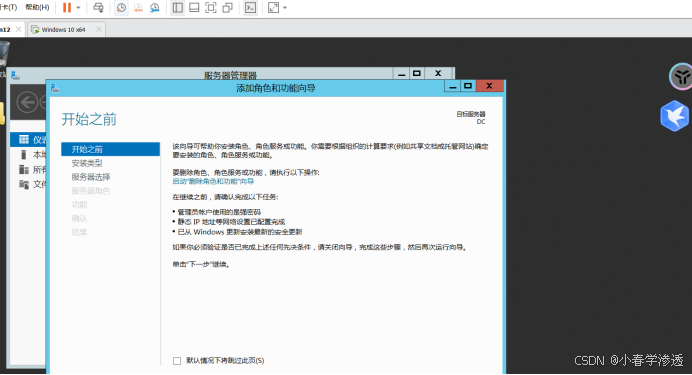The height and width of the screenshot is (375, 692).
Task: Check the 默认情况下将跳过此页 checkbox
Action: pos(177,361)
